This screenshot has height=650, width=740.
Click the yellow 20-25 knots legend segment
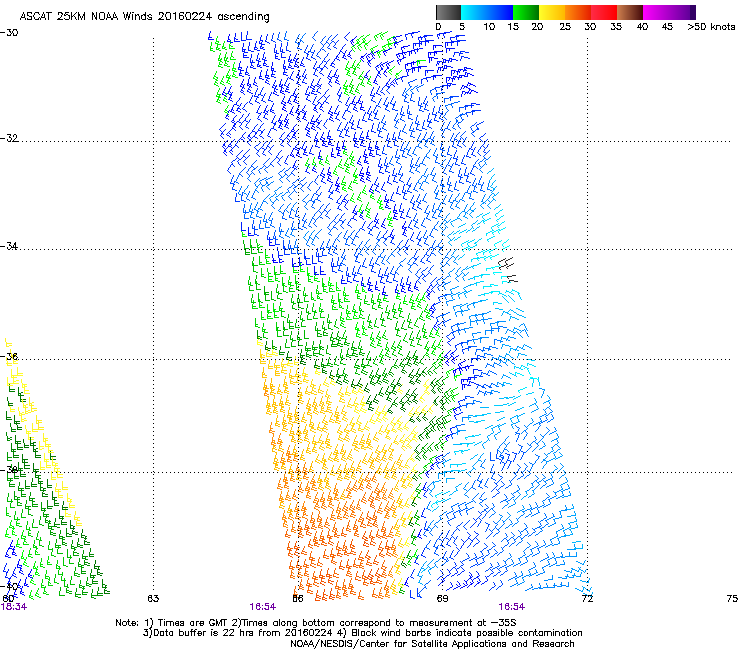click(552, 12)
